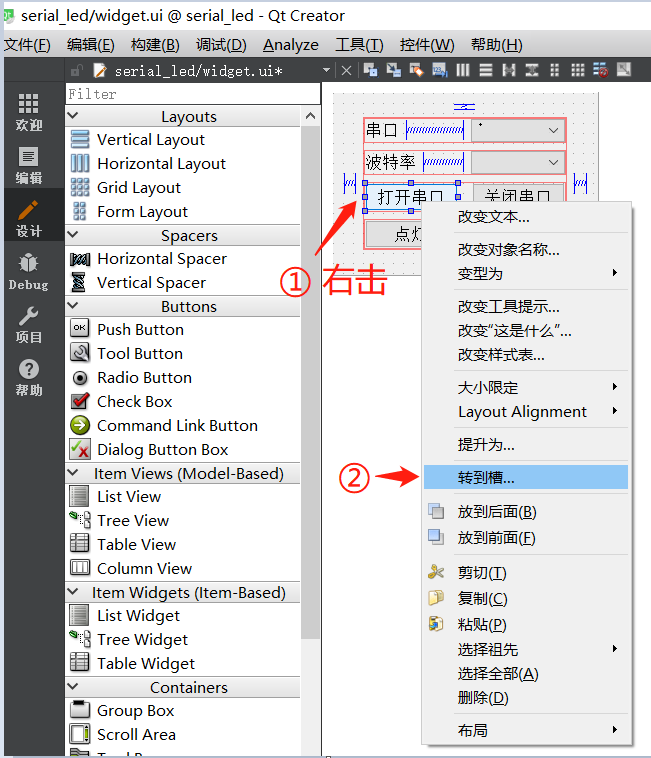The height and width of the screenshot is (758, 651).
Task: Apply Lay Out Vertically from toolbar
Action: click(x=486, y=71)
